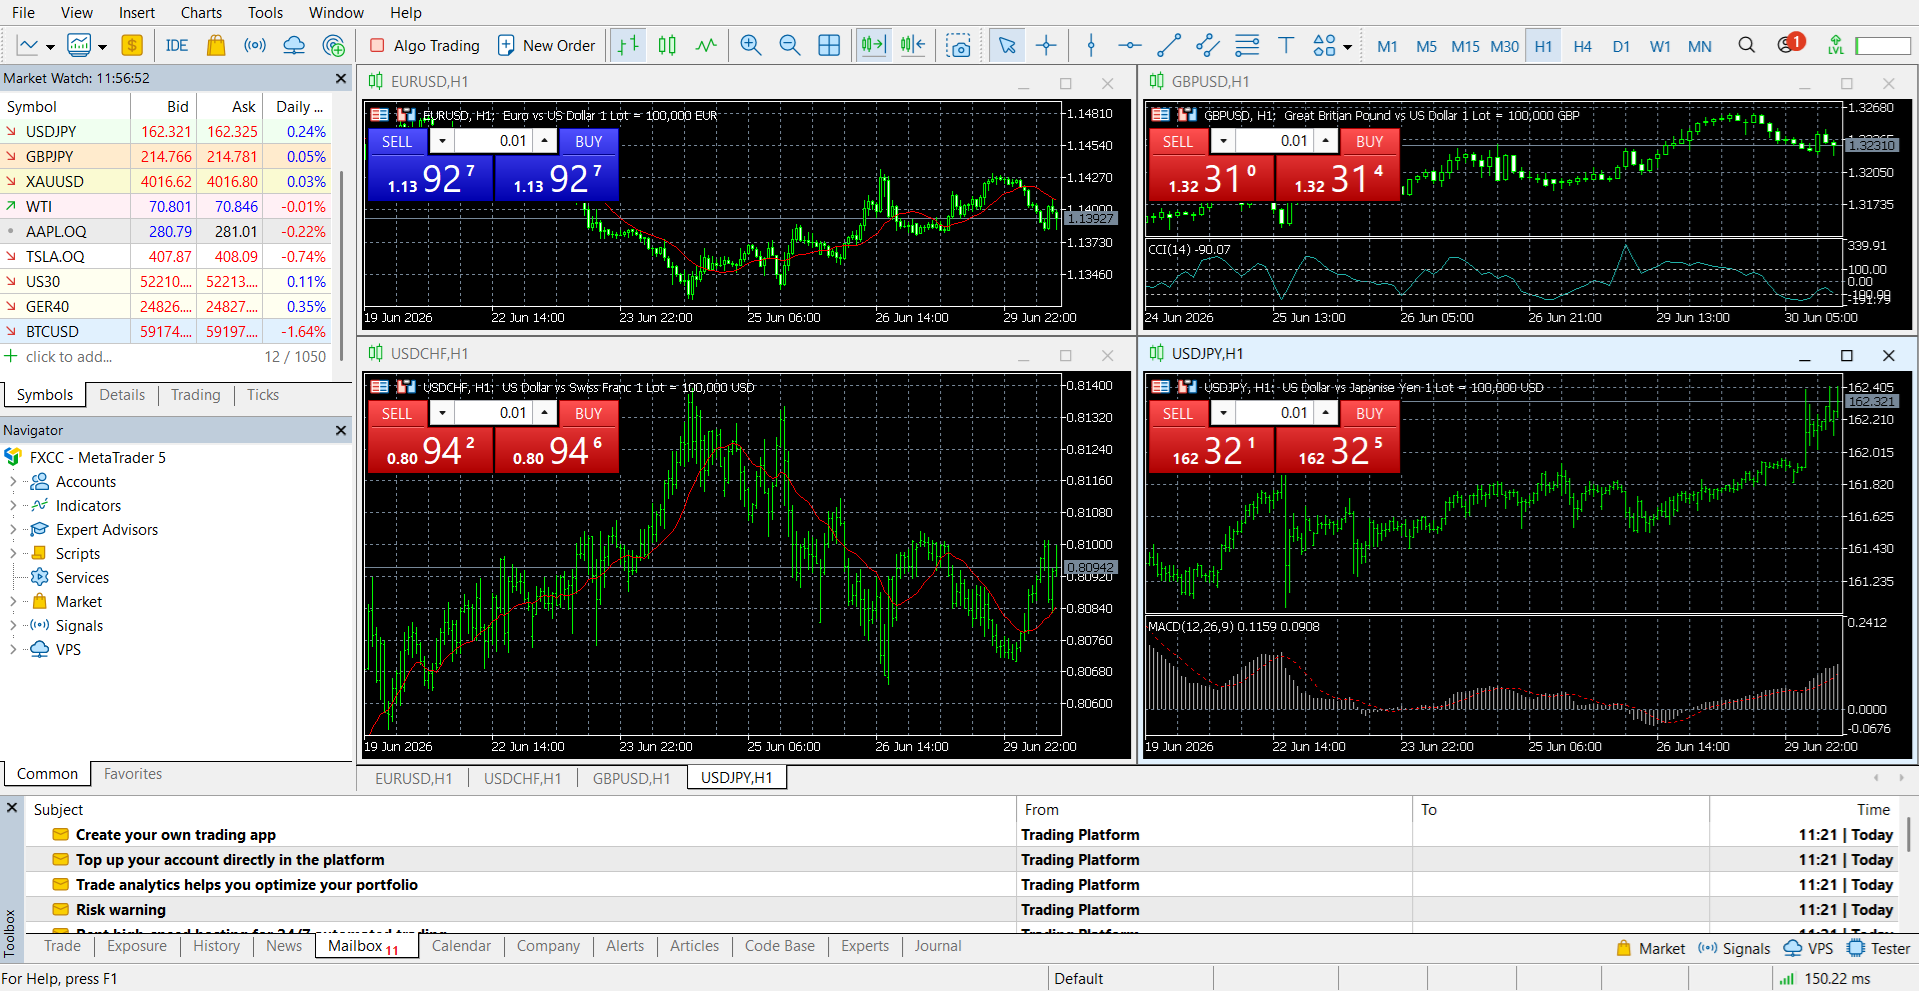Open USDCHF chart volume dropdown arrow

[442, 413]
